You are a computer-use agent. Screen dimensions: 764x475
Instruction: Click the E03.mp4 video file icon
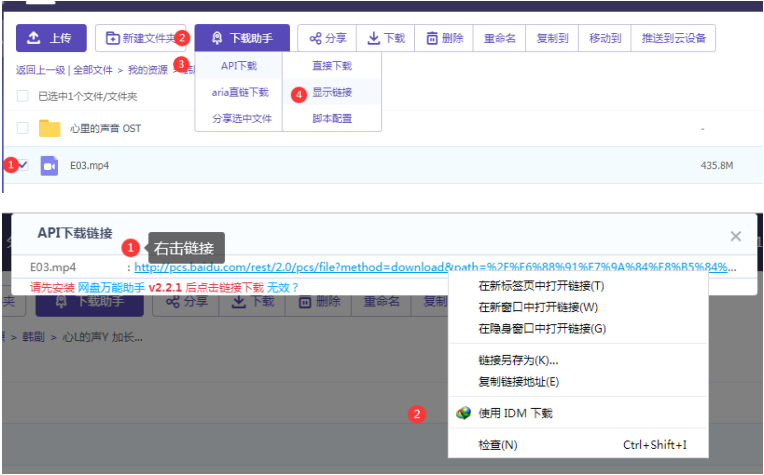(x=49, y=166)
